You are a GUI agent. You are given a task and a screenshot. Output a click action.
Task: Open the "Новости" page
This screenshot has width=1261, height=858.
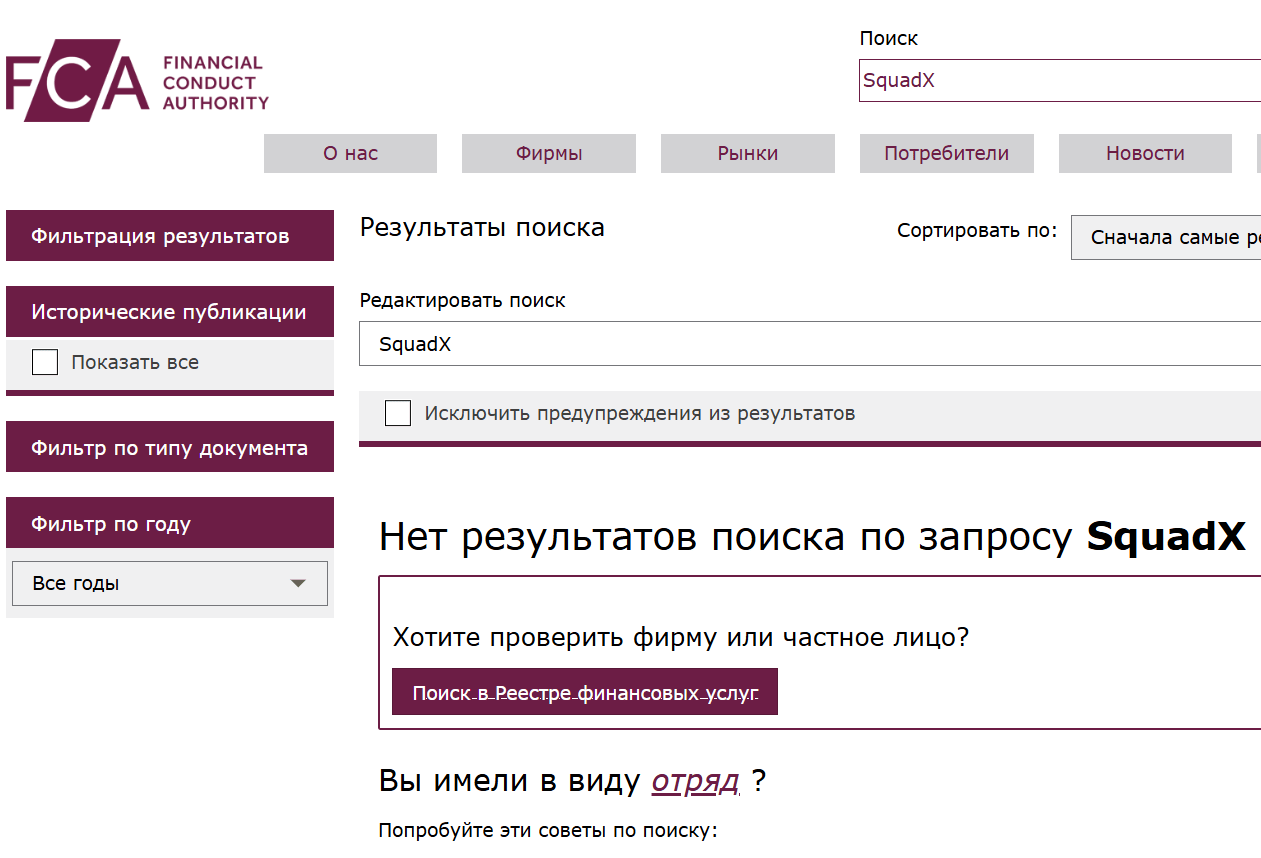(1145, 153)
